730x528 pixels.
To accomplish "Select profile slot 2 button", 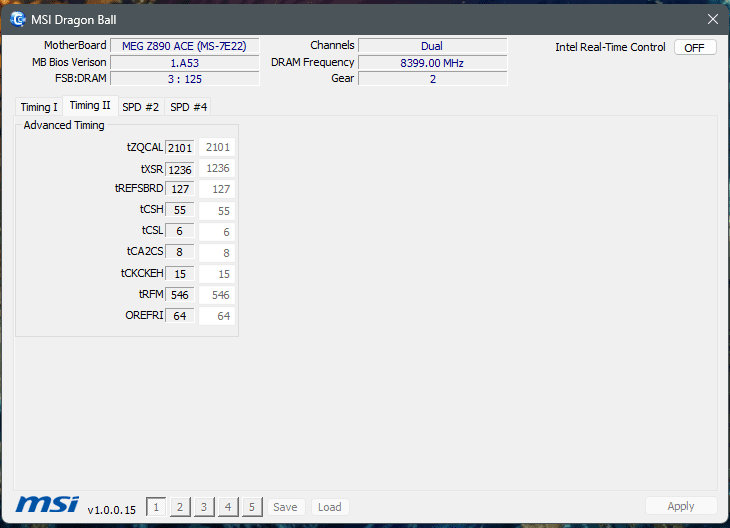I will point(180,507).
